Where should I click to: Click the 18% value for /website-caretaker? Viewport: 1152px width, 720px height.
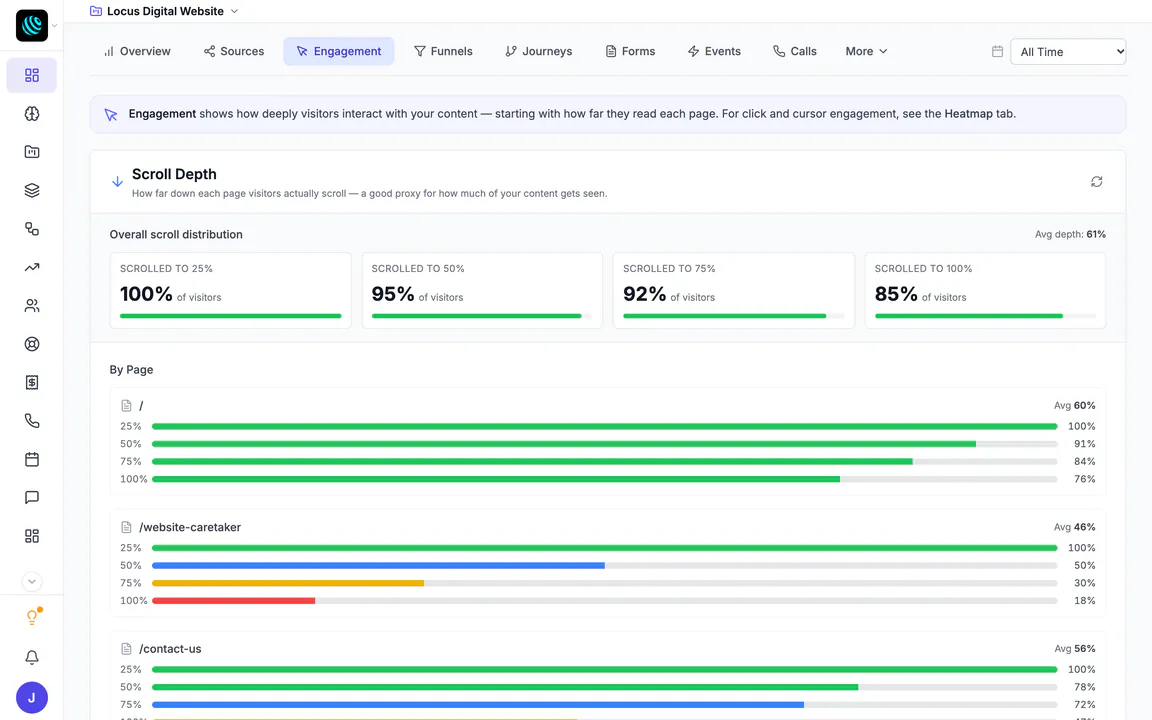1084,601
